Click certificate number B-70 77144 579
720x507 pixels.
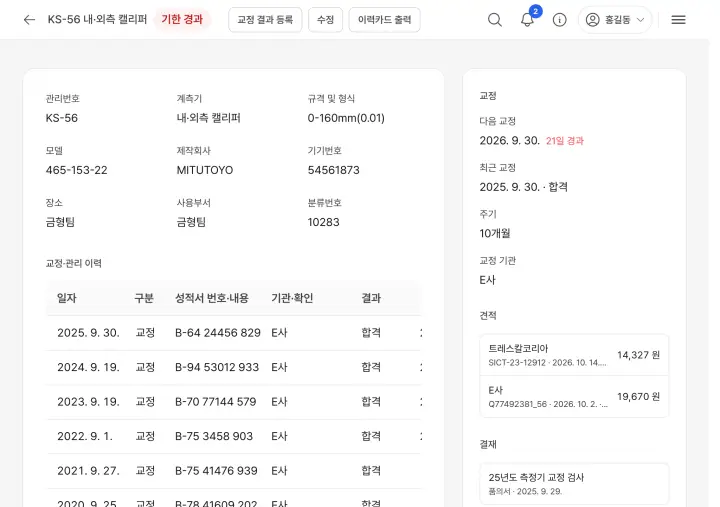(x=215, y=402)
